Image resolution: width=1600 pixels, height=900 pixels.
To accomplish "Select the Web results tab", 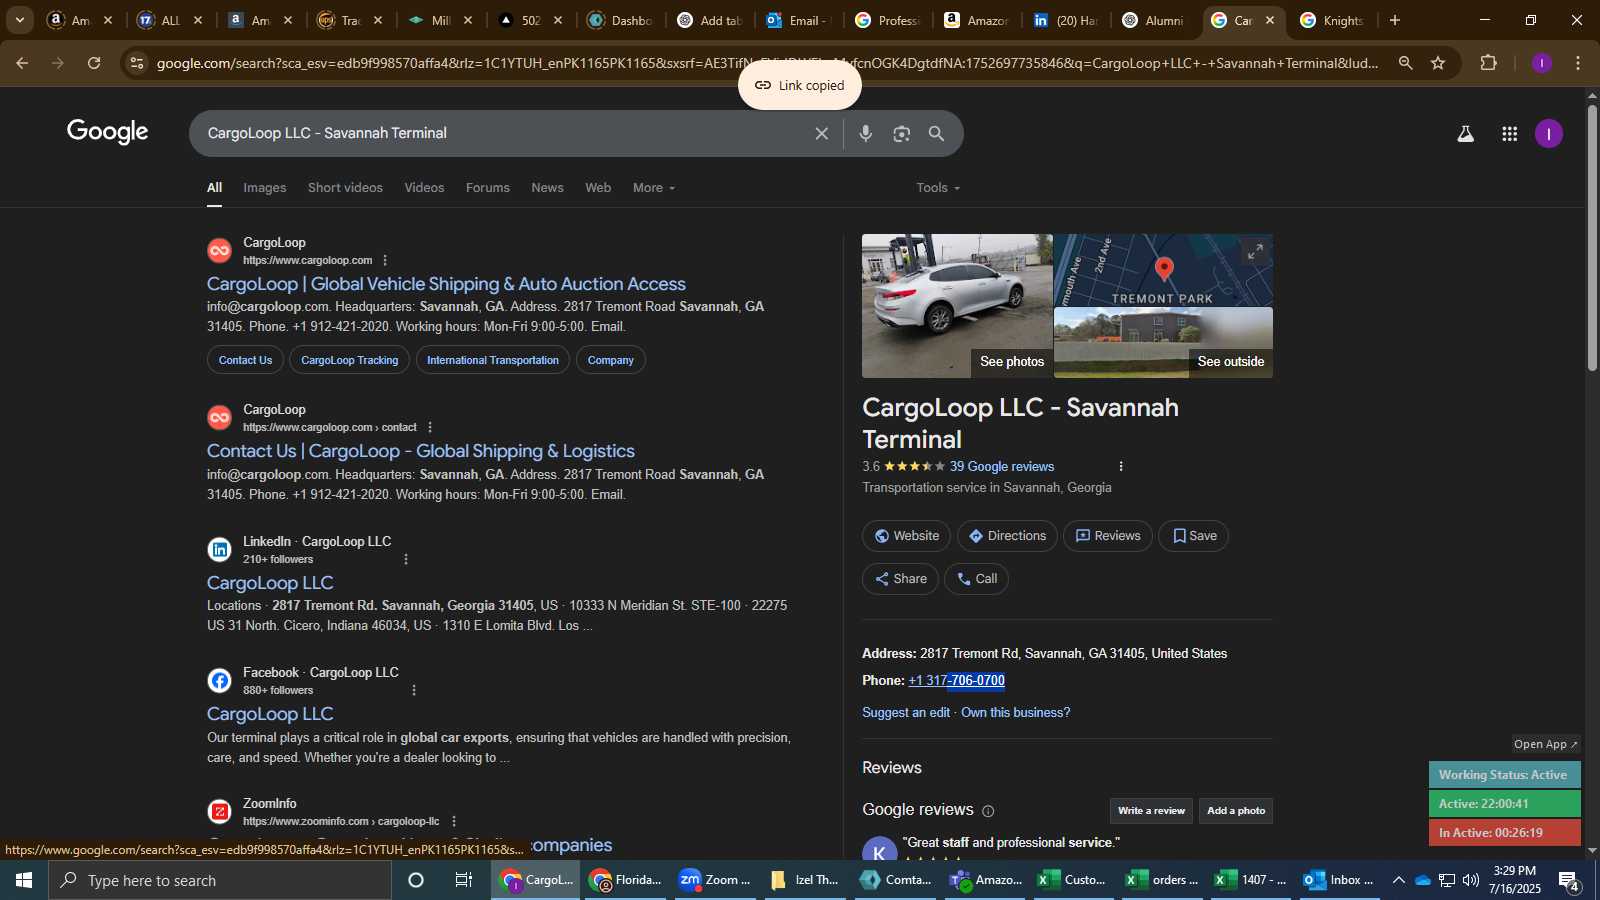I will coord(598,188).
